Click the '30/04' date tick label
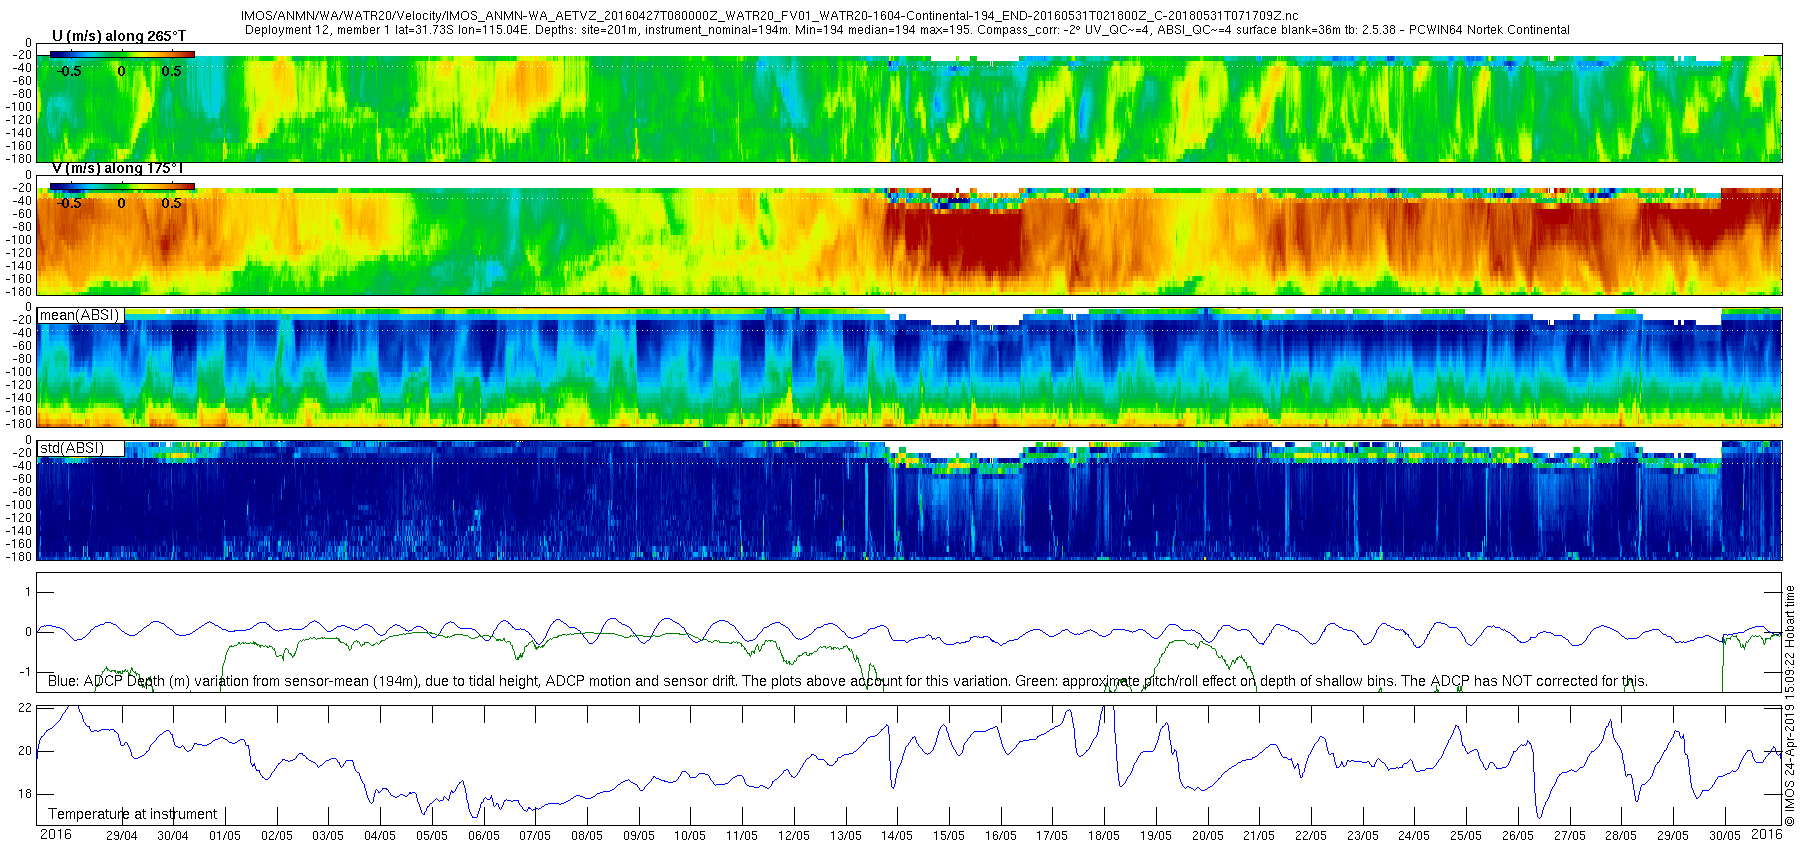This screenshot has width=1800, height=850. pyautogui.click(x=173, y=836)
